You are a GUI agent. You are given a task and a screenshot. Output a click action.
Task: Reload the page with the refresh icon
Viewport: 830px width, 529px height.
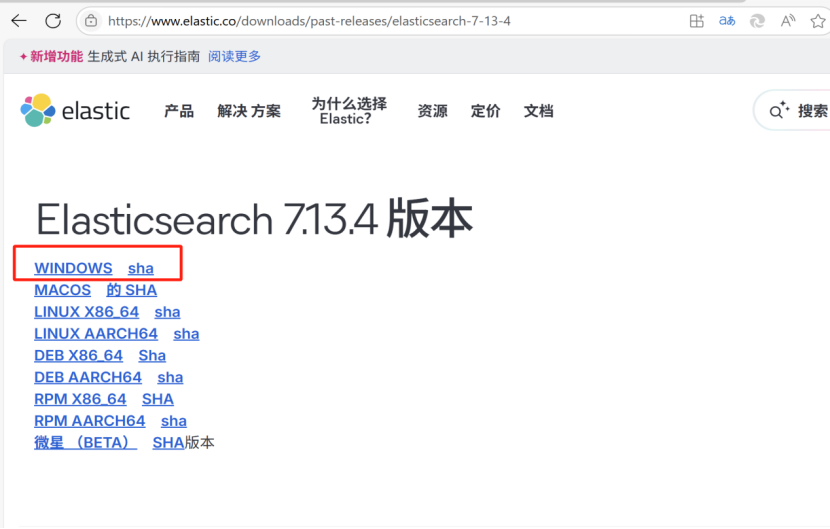coord(53,21)
